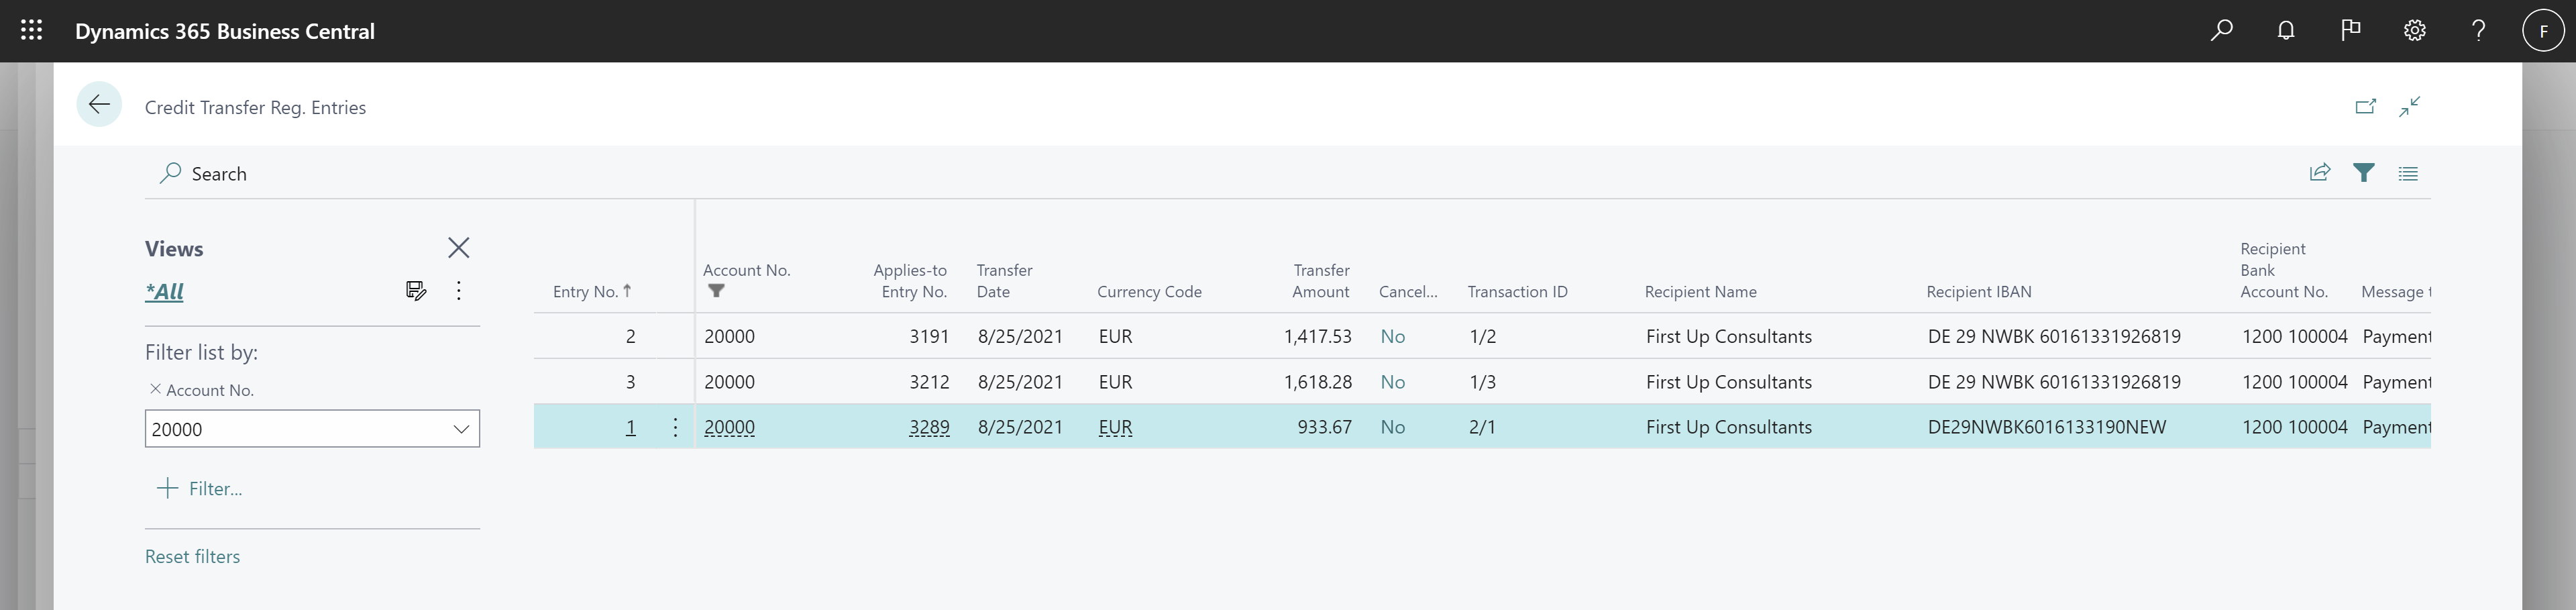Select transfer amount 1,618.28

click(x=1318, y=382)
